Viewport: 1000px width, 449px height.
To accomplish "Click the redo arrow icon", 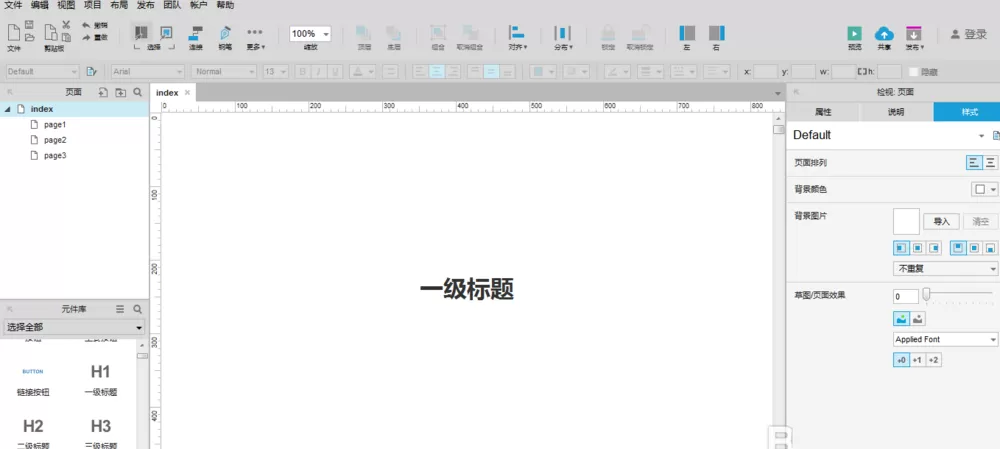I will click(86, 38).
